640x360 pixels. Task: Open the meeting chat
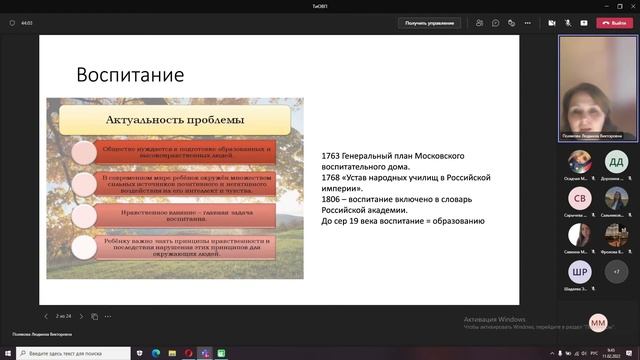click(495, 23)
